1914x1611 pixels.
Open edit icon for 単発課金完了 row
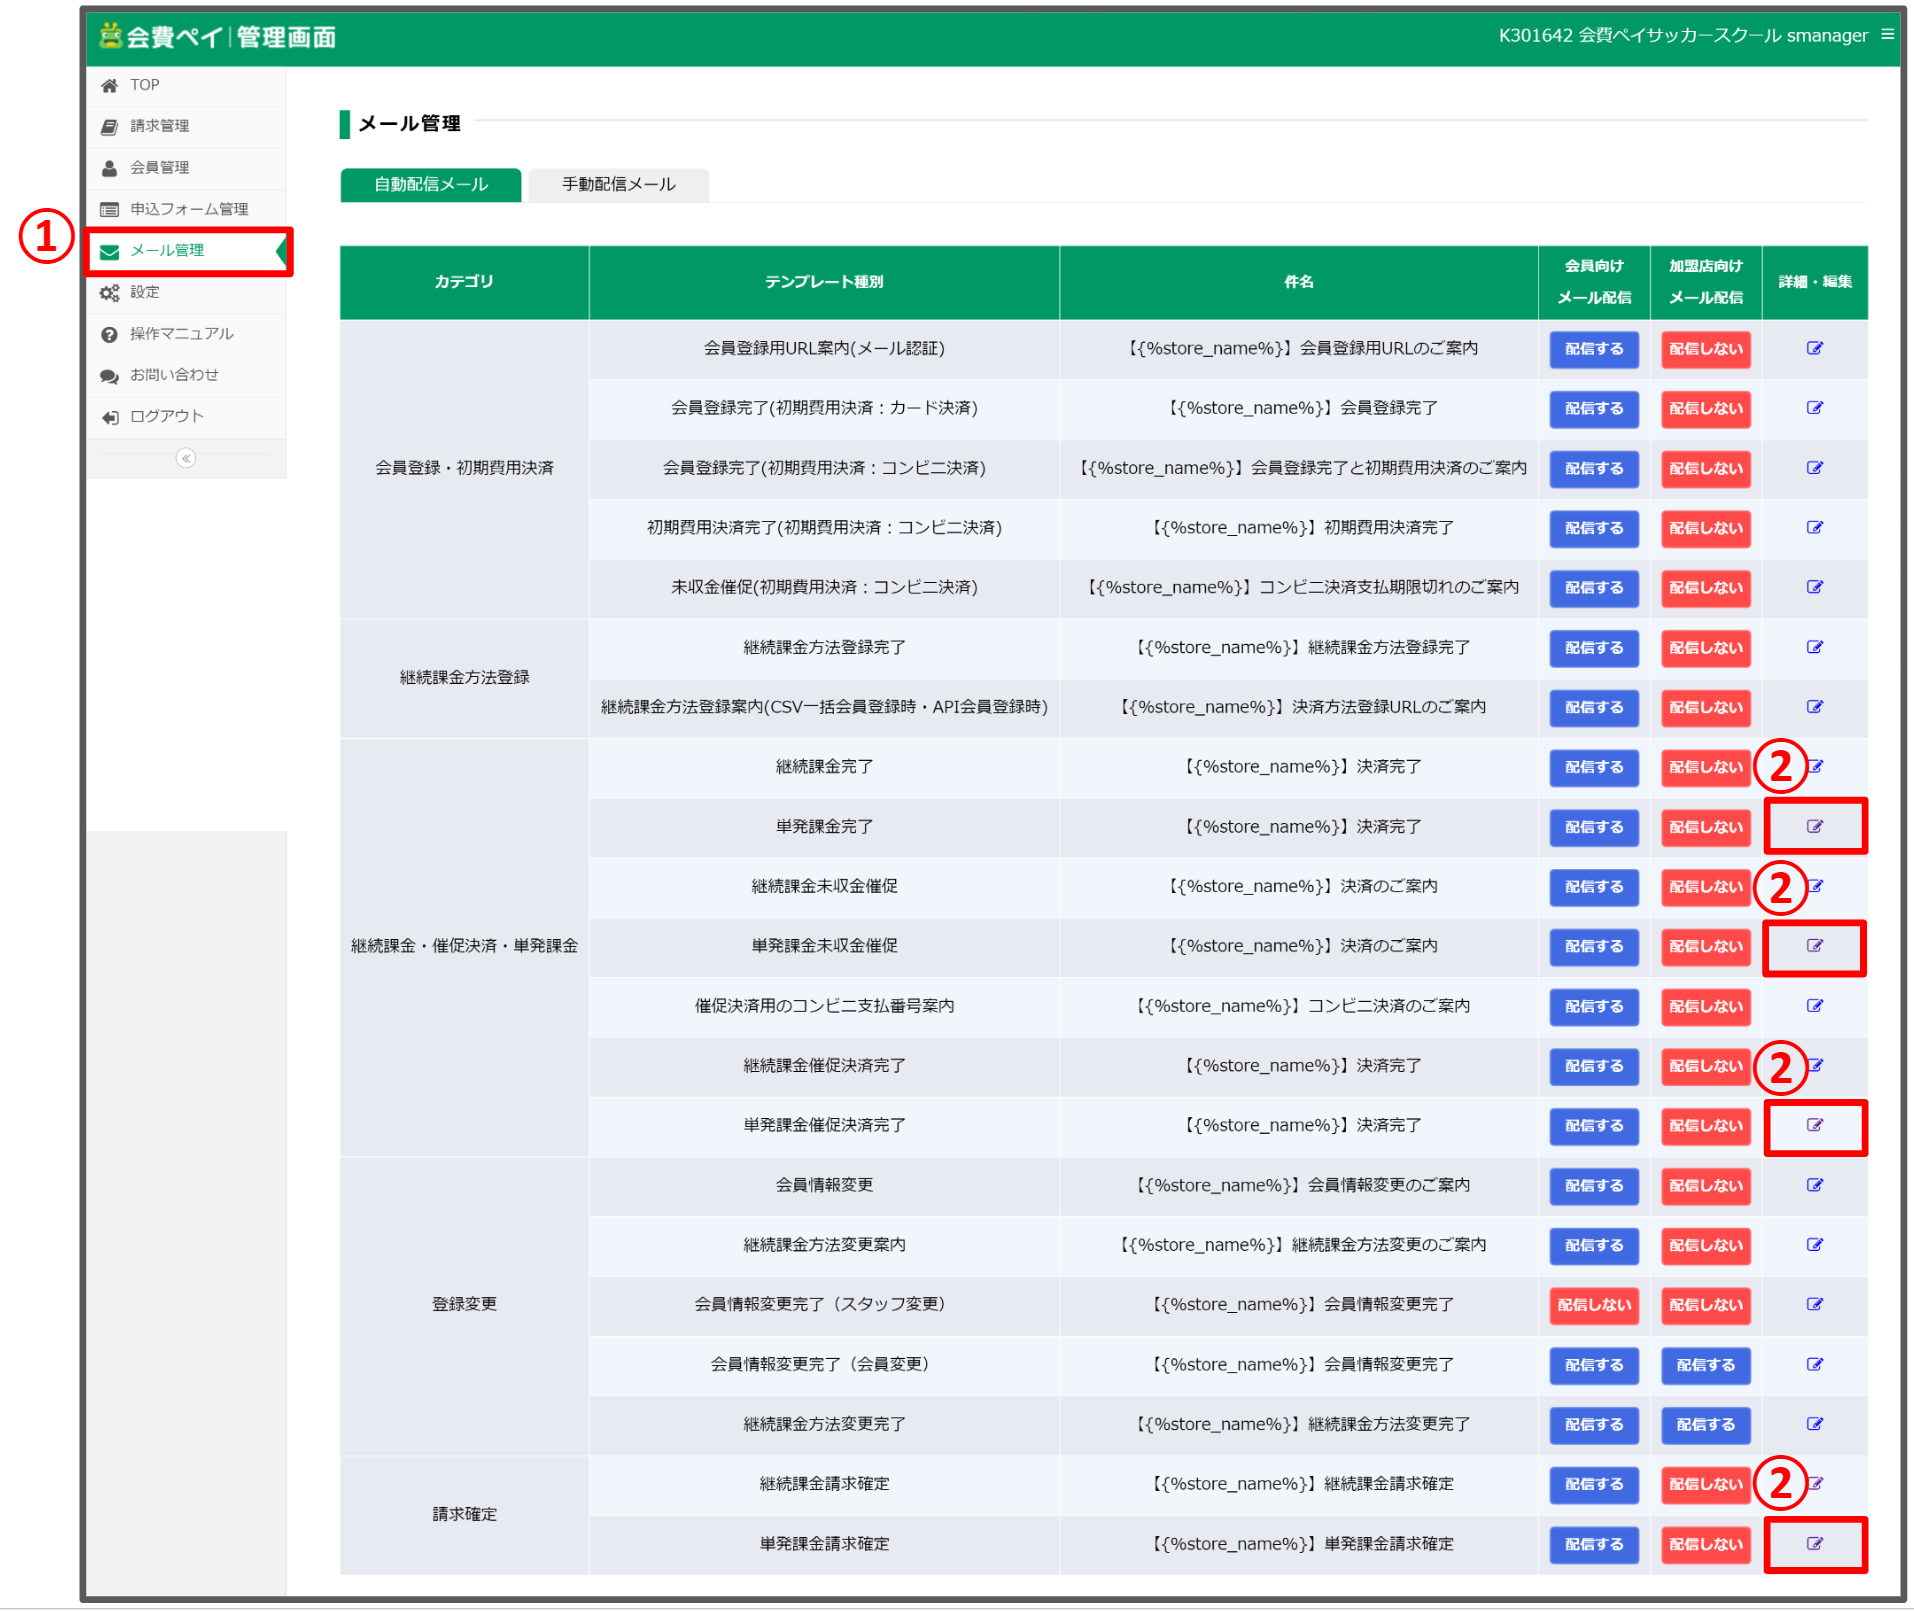pos(1814,827)
